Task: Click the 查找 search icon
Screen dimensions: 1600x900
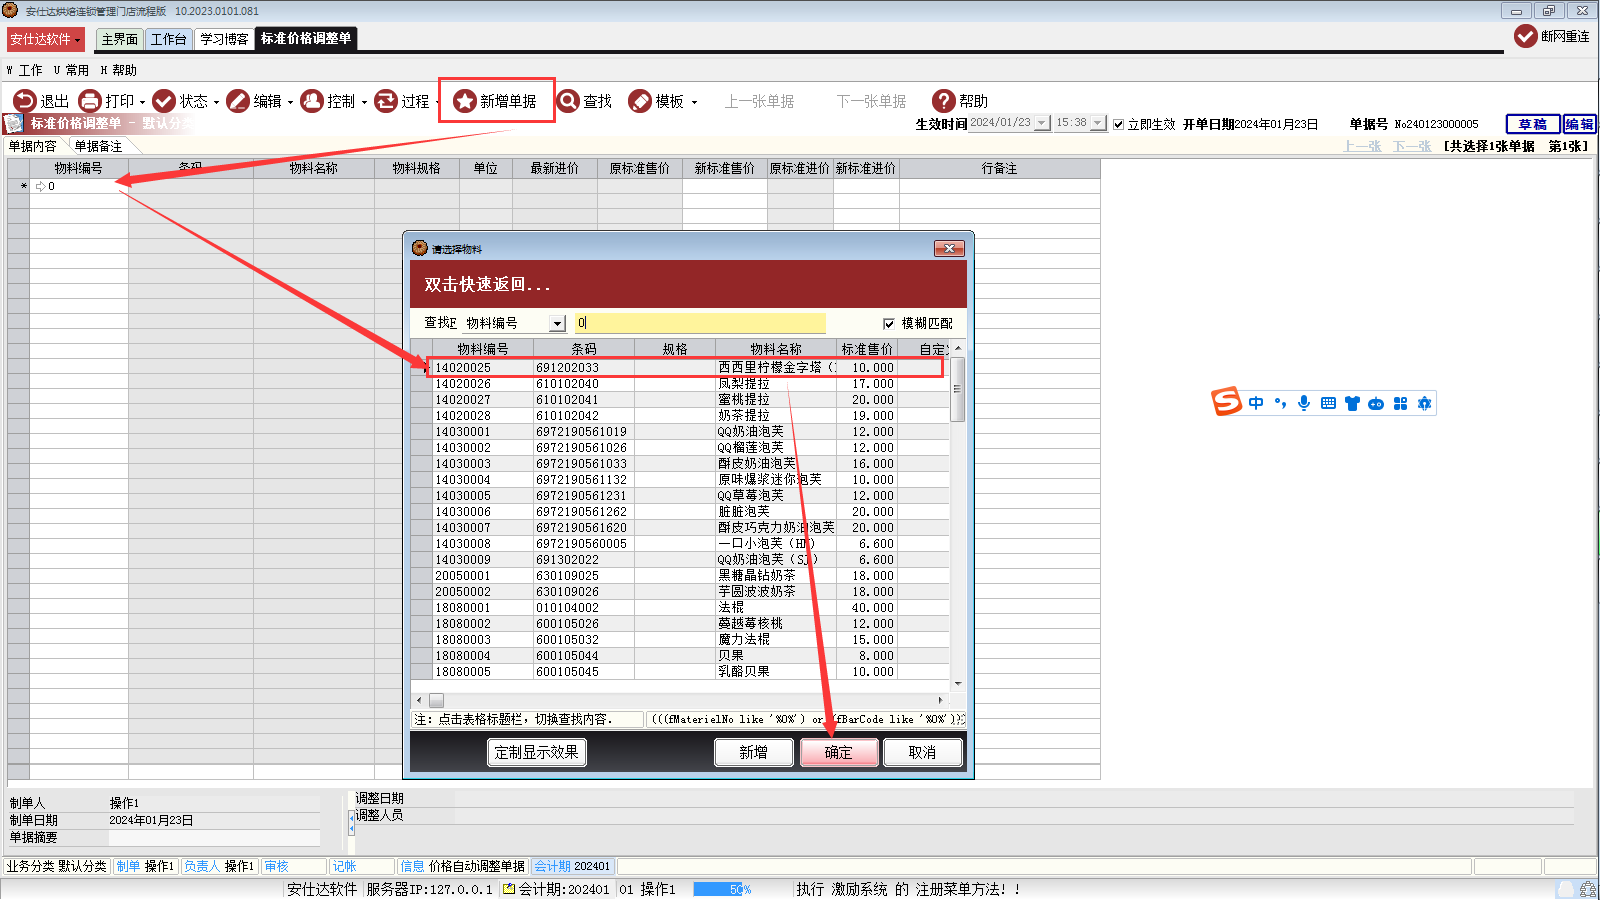Action: point(568,101)
